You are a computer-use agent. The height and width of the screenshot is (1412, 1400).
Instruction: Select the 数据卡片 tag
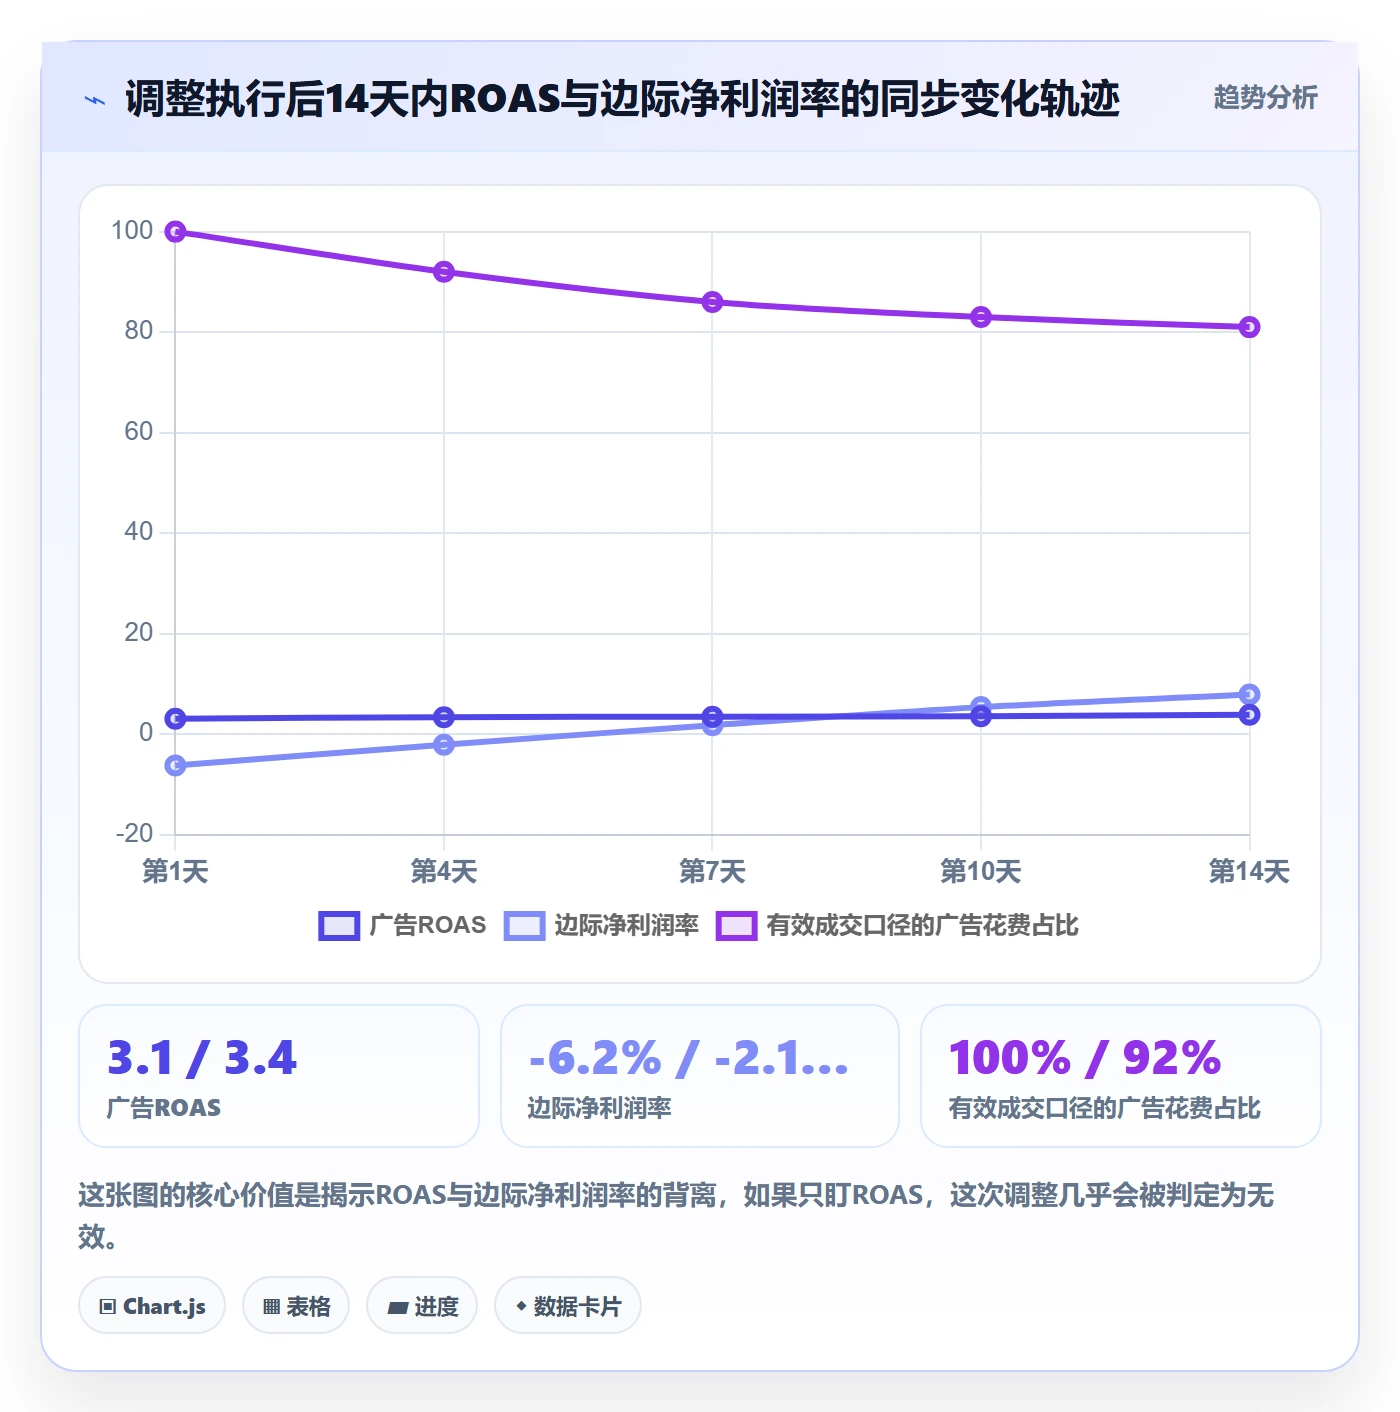tap(568, 1305)
